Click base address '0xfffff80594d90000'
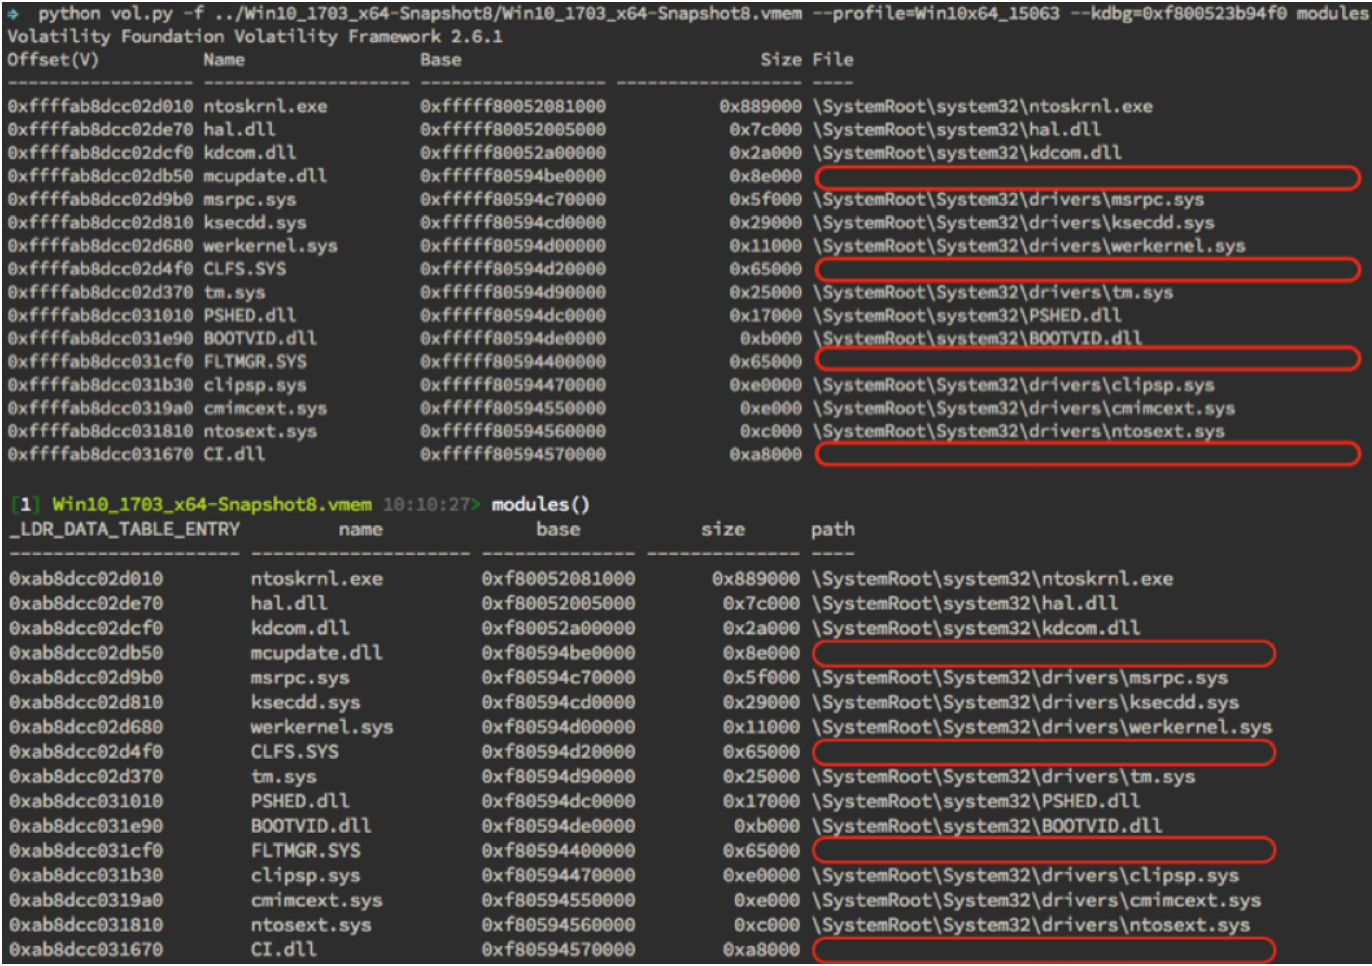Screen dimensions: 1372x966 click(x=513, y=292)
